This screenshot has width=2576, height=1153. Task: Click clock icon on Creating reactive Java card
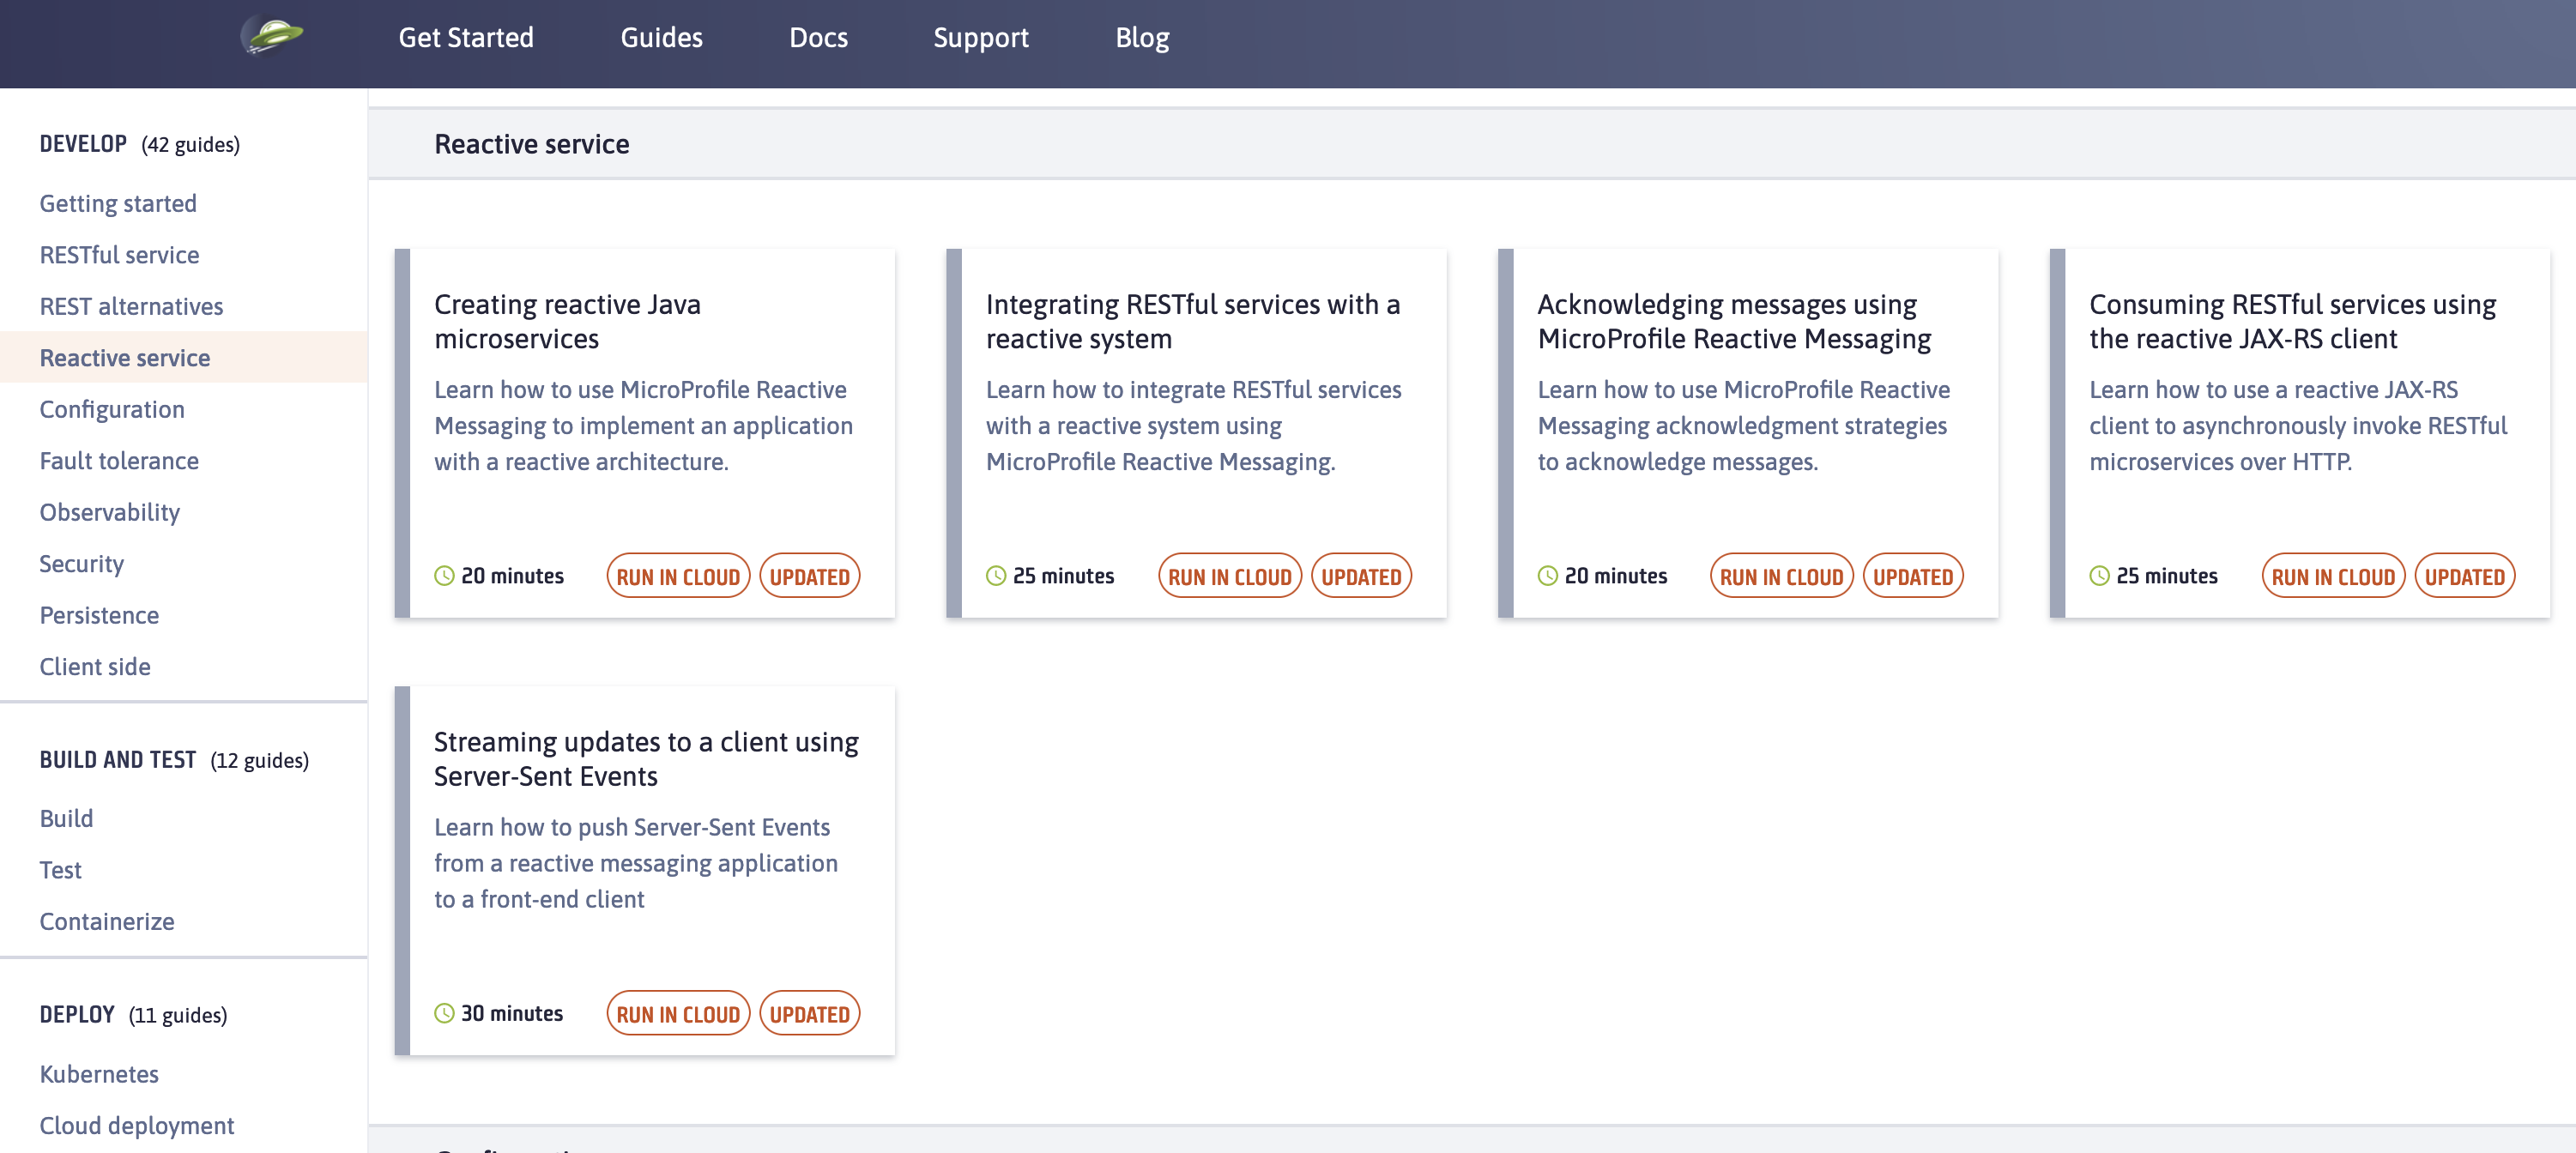pyautogui.click(x=444, y=576)
